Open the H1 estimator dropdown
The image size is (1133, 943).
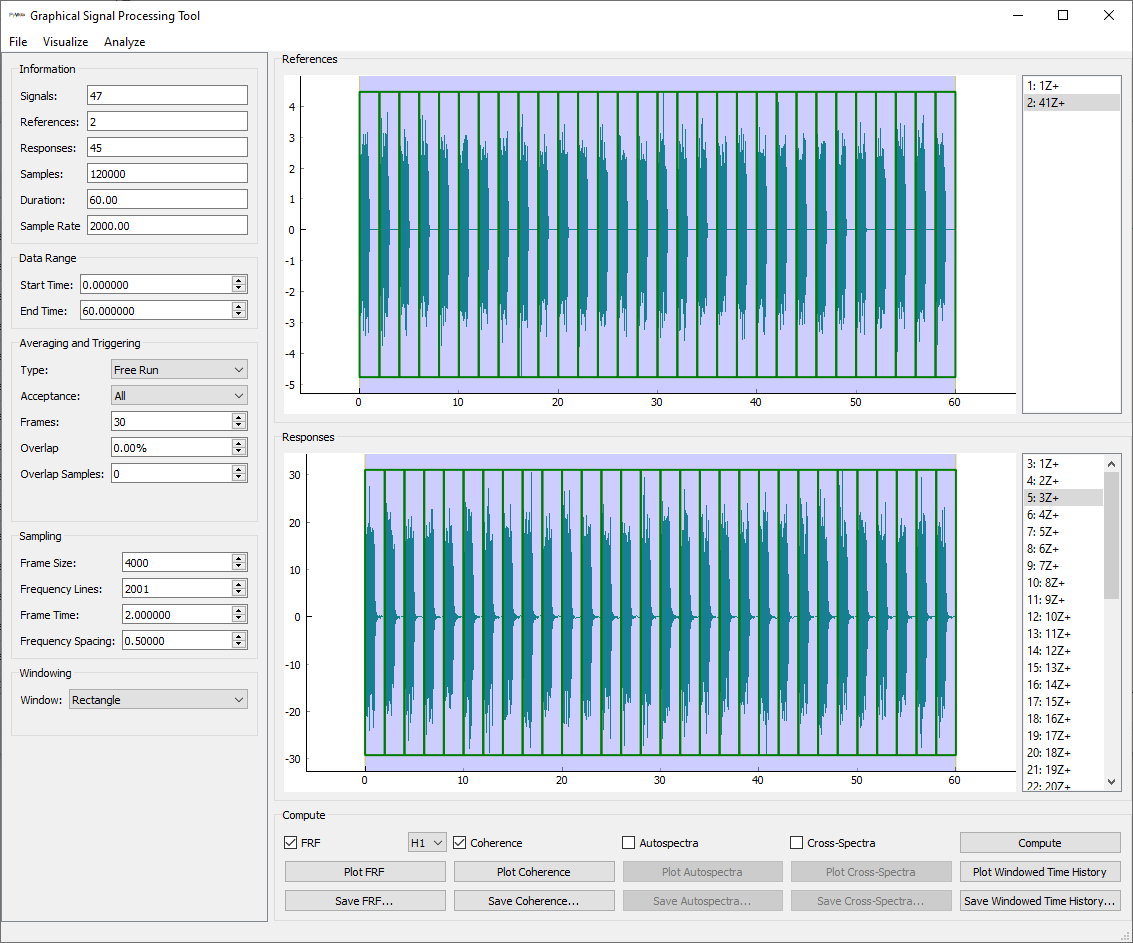(426, 843)
